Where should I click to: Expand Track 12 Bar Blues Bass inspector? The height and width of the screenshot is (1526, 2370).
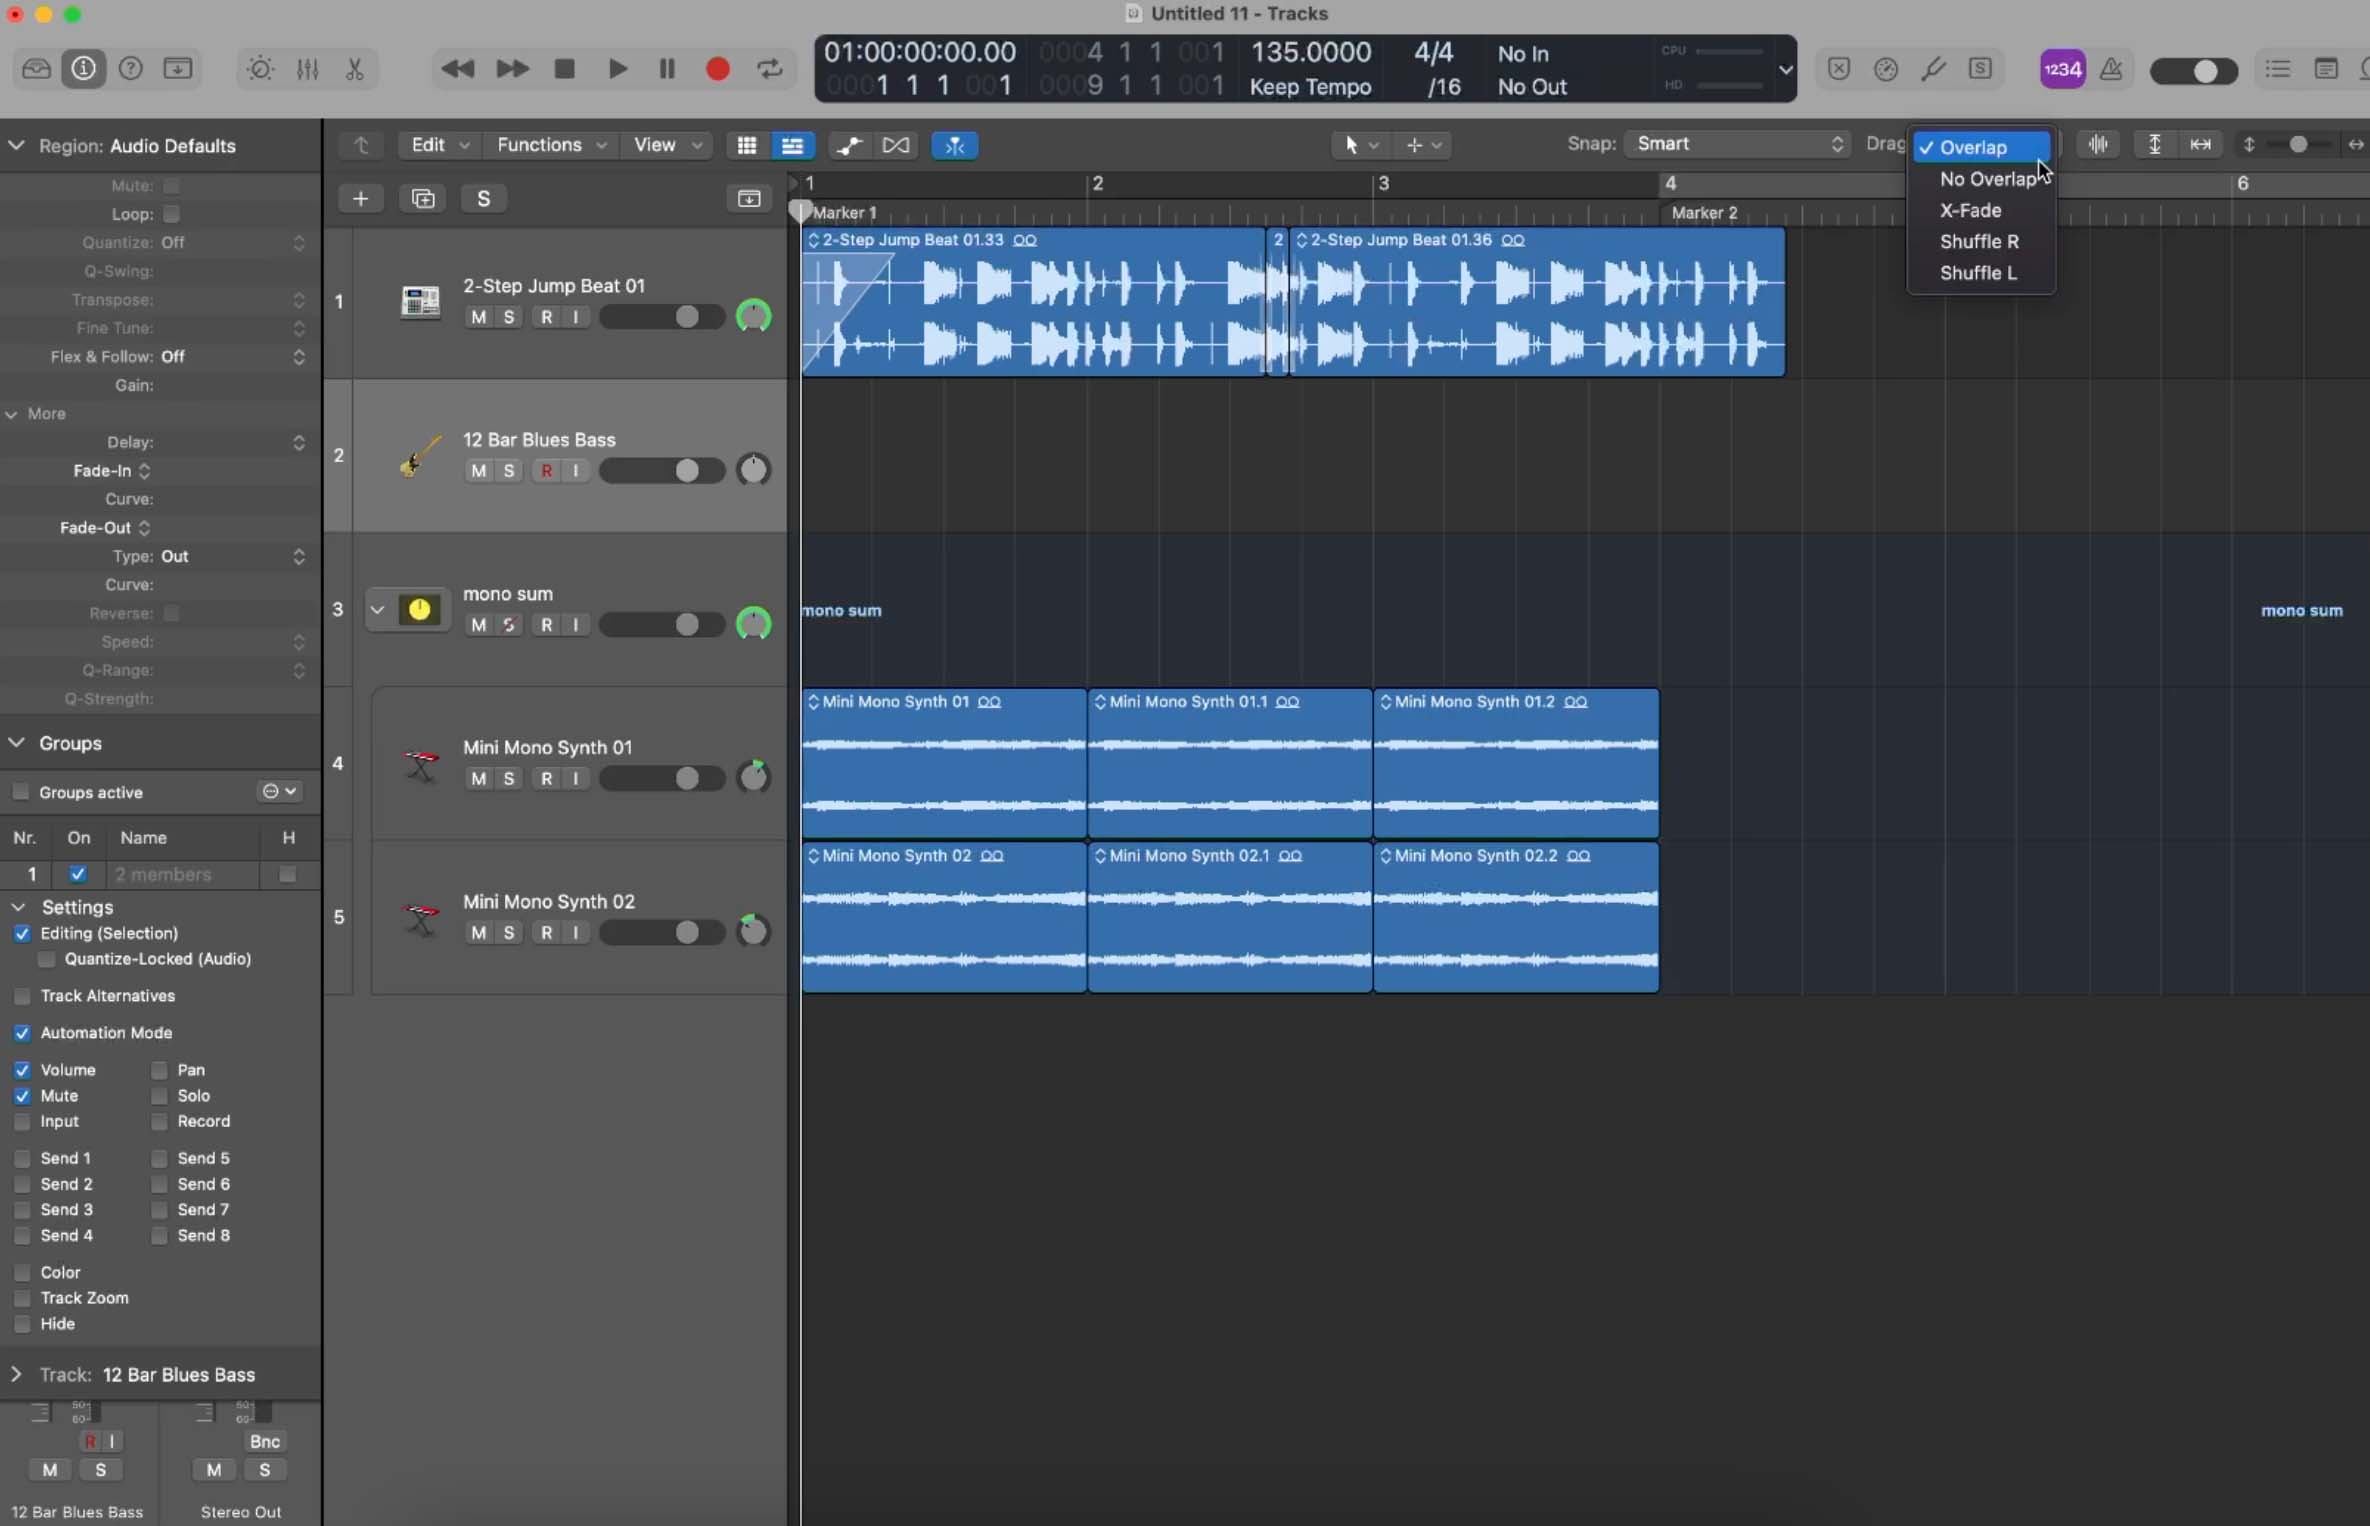[x=16, y=1374]
